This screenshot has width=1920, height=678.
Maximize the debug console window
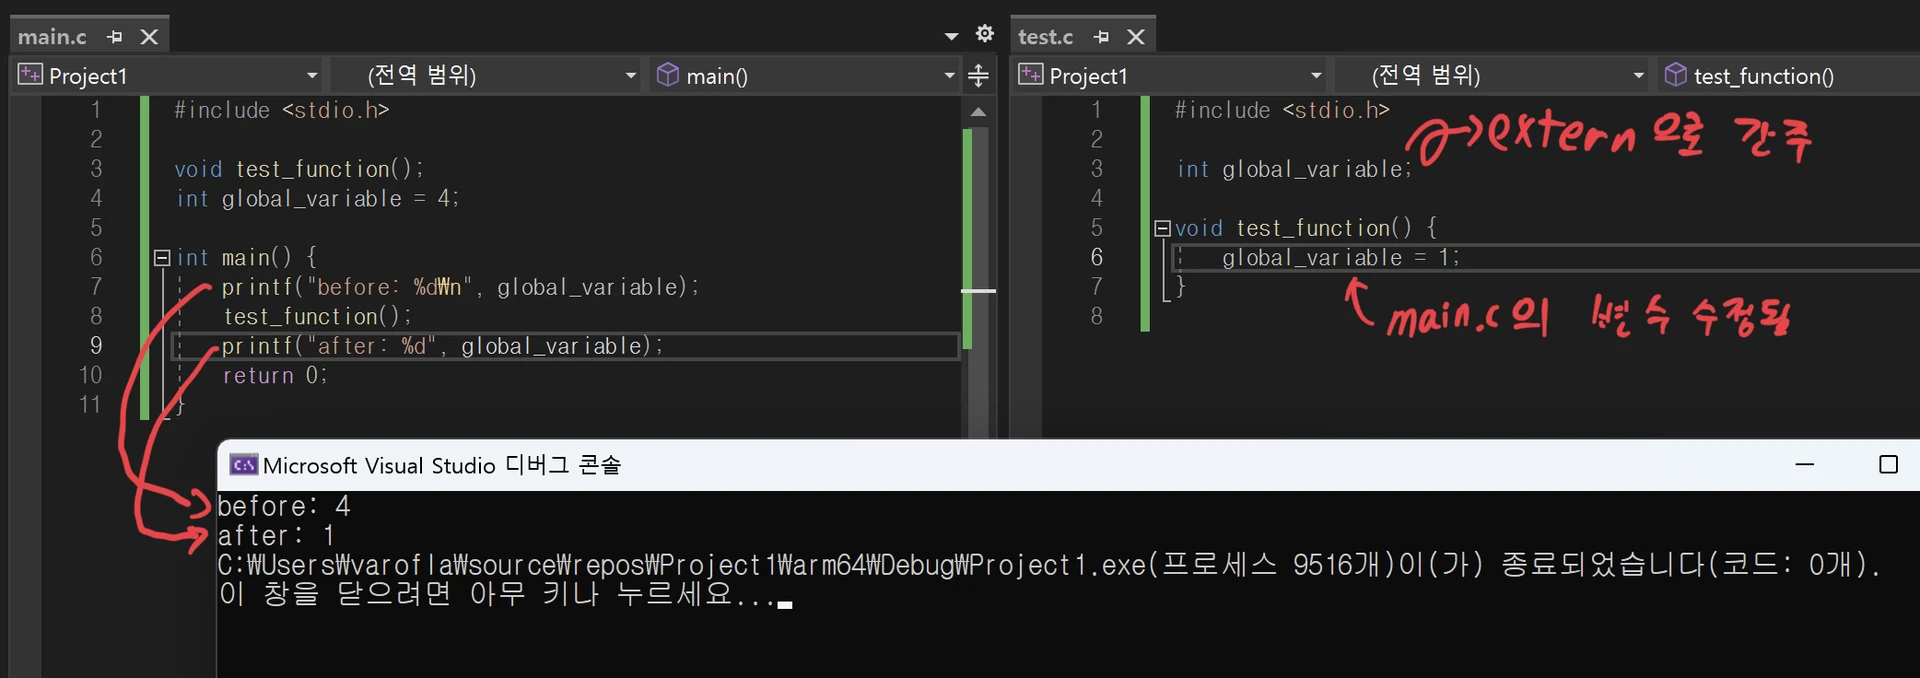(x=1888, y=465)
